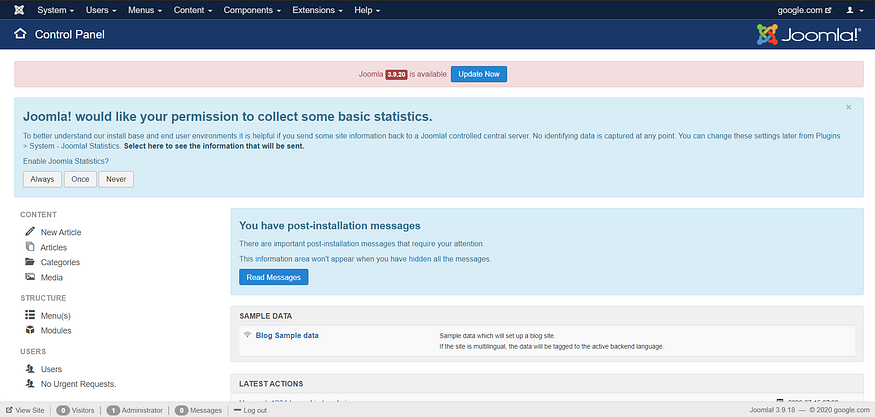Open New Article link
This screenshot has width=875, height=417.
click(61, 232)
